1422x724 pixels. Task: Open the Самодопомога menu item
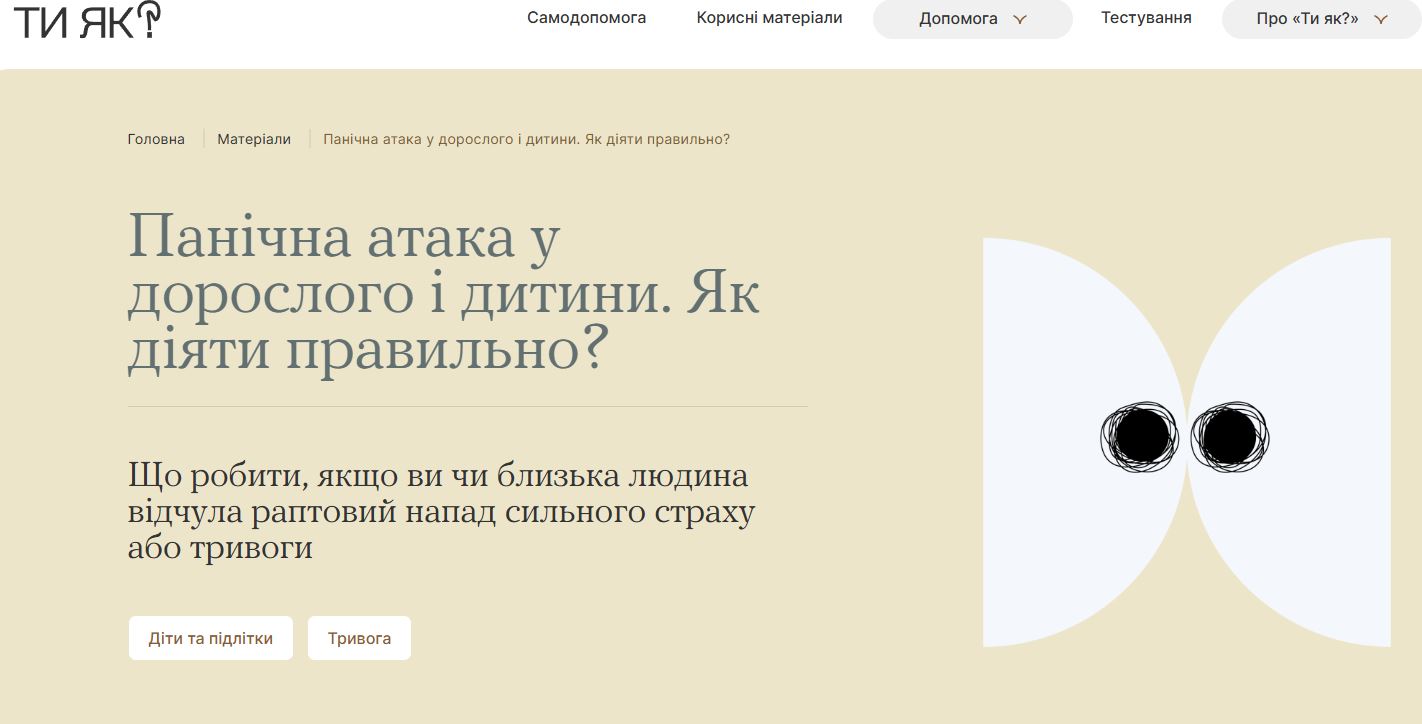(586, 18)
